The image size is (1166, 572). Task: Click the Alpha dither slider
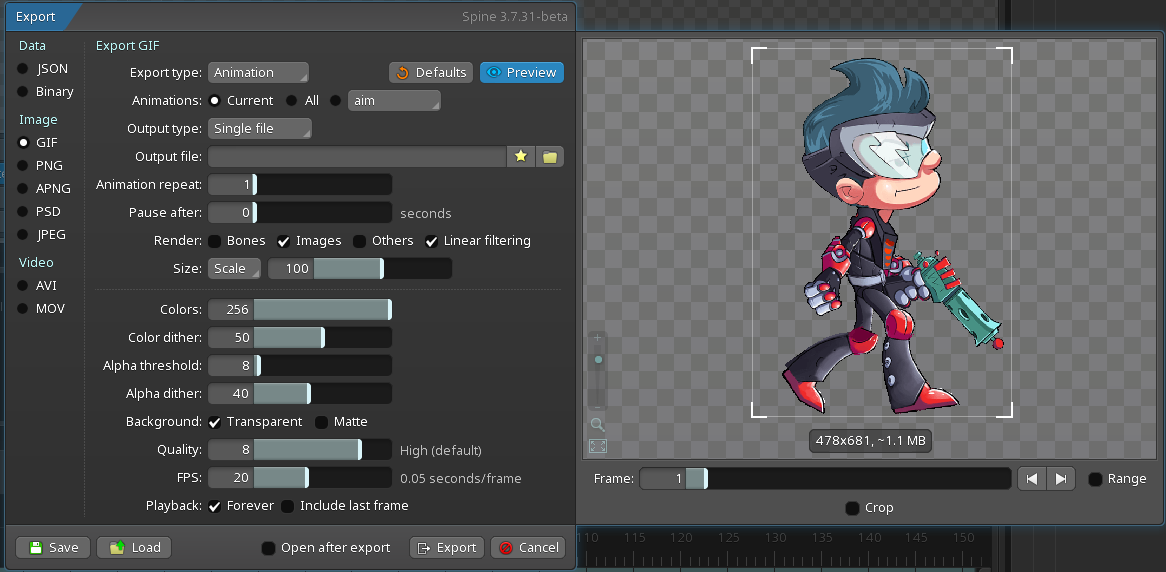tap(300, 393)
